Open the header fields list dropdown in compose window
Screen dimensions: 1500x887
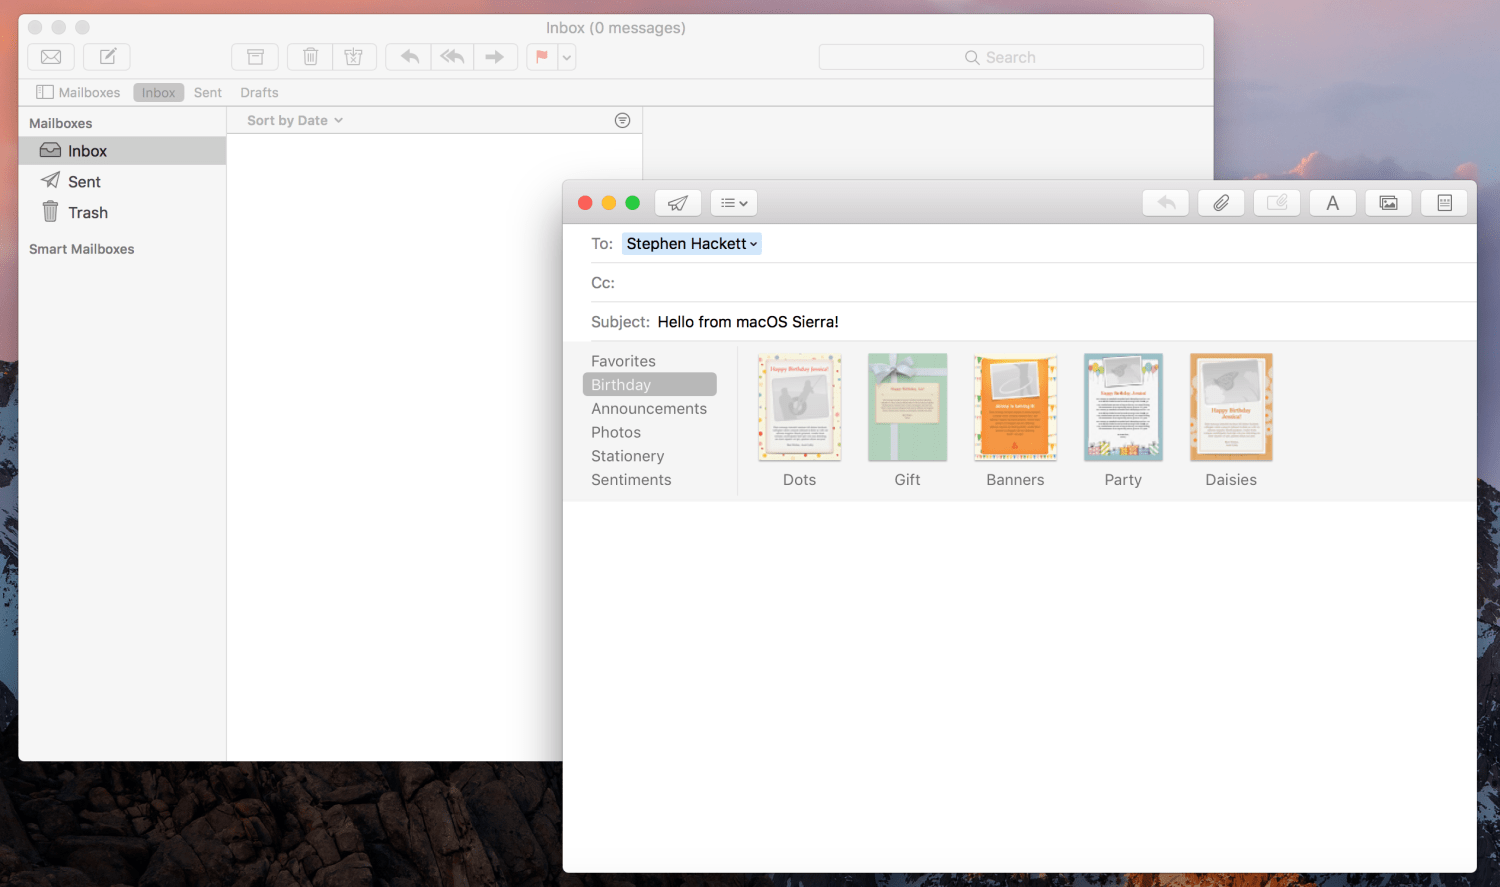(734, 203)
